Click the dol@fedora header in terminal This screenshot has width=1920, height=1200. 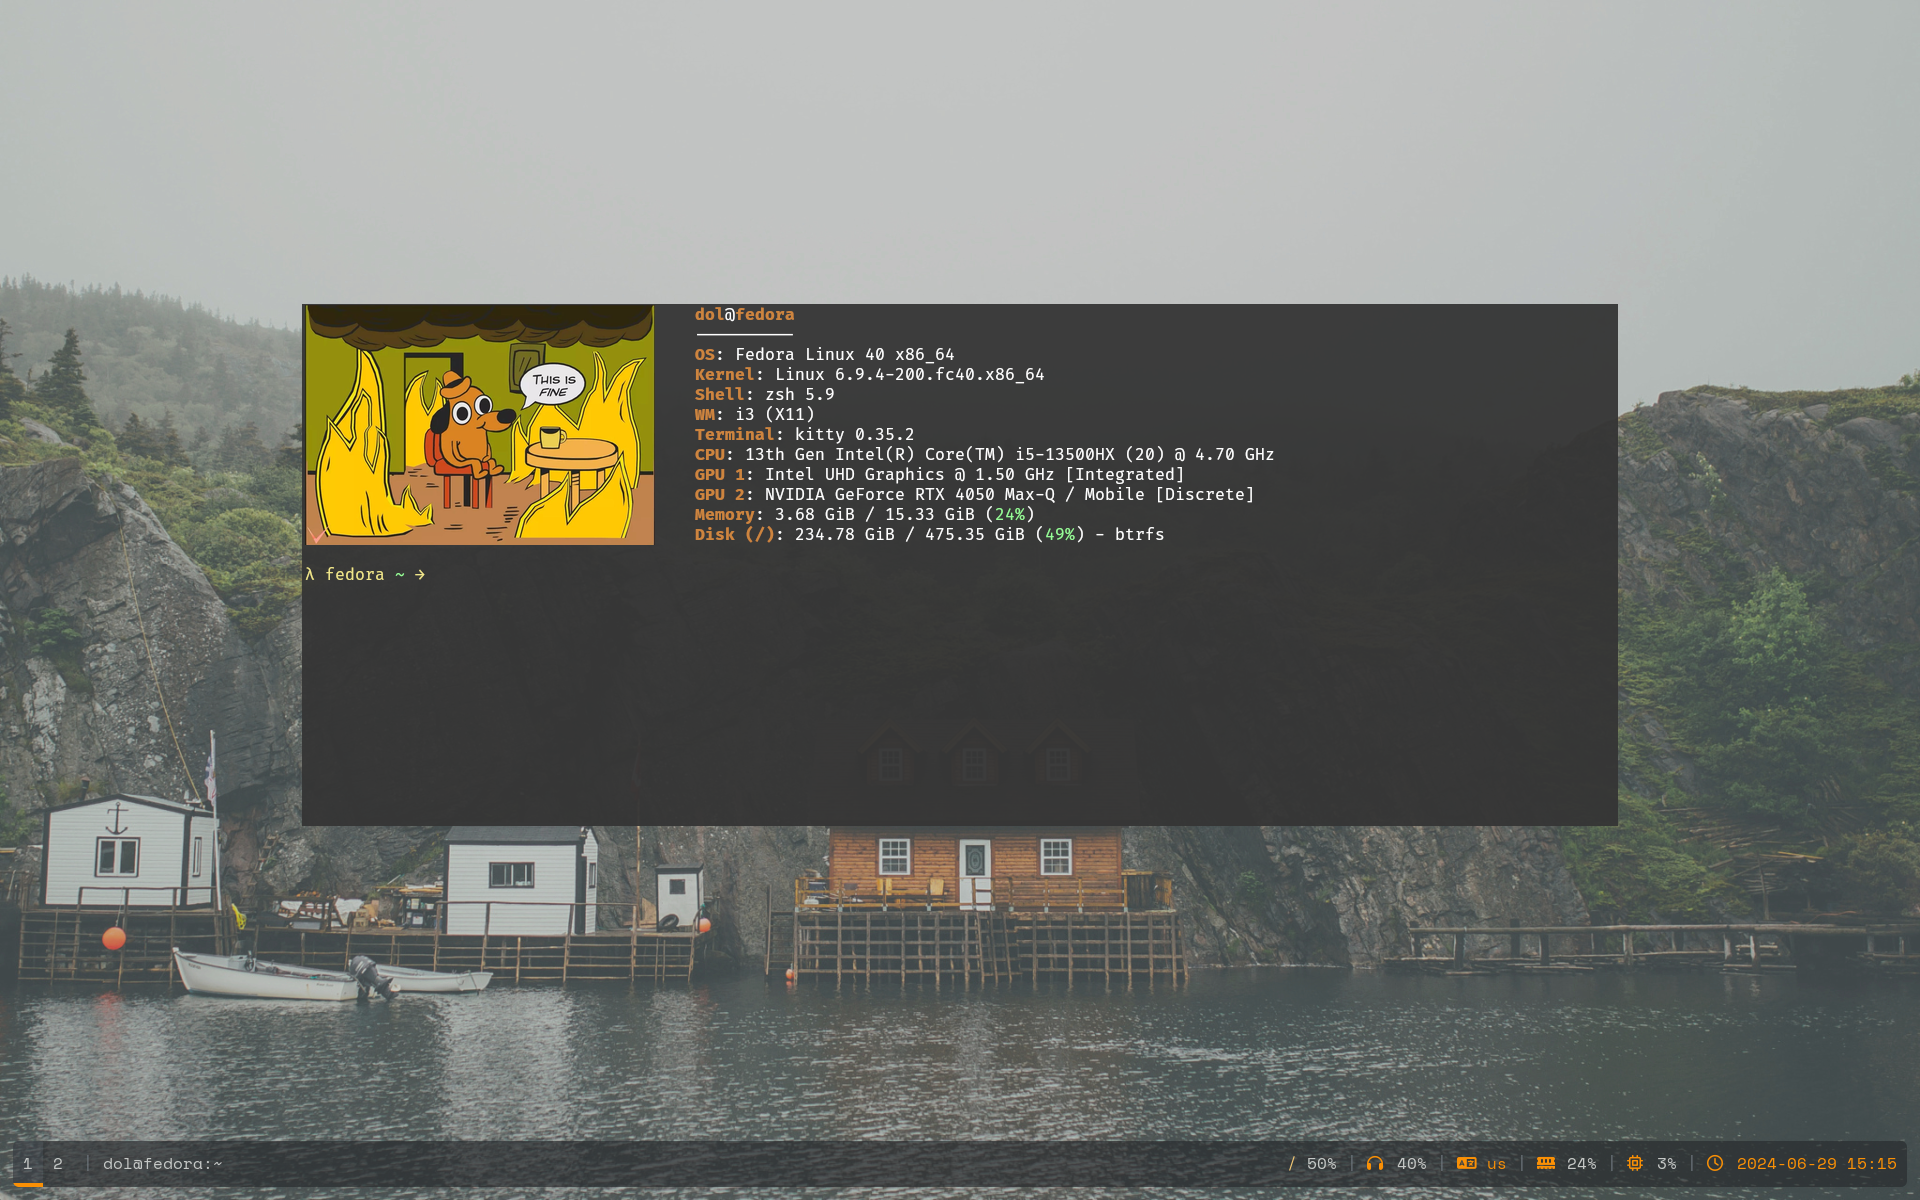click(744, 314)
